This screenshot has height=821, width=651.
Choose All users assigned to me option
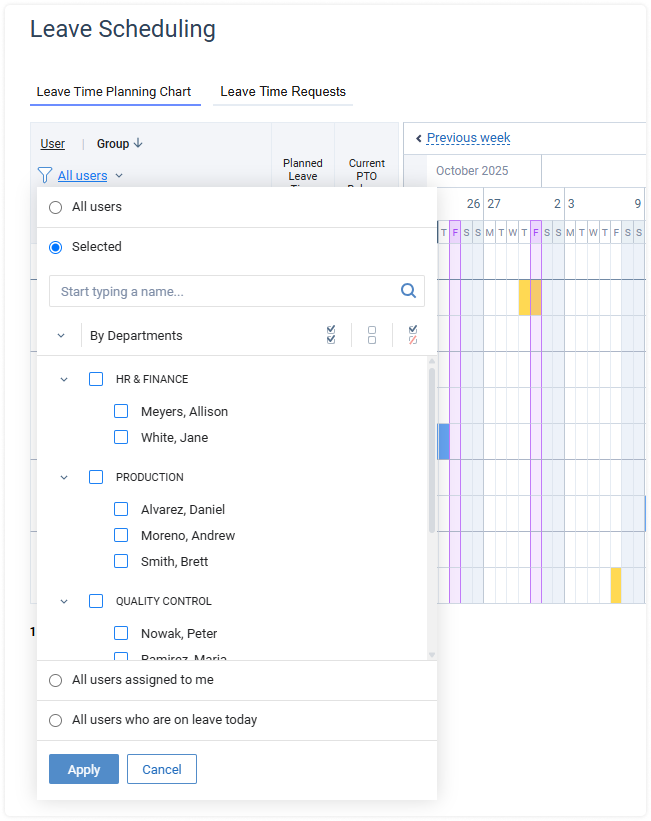(56, 680)
